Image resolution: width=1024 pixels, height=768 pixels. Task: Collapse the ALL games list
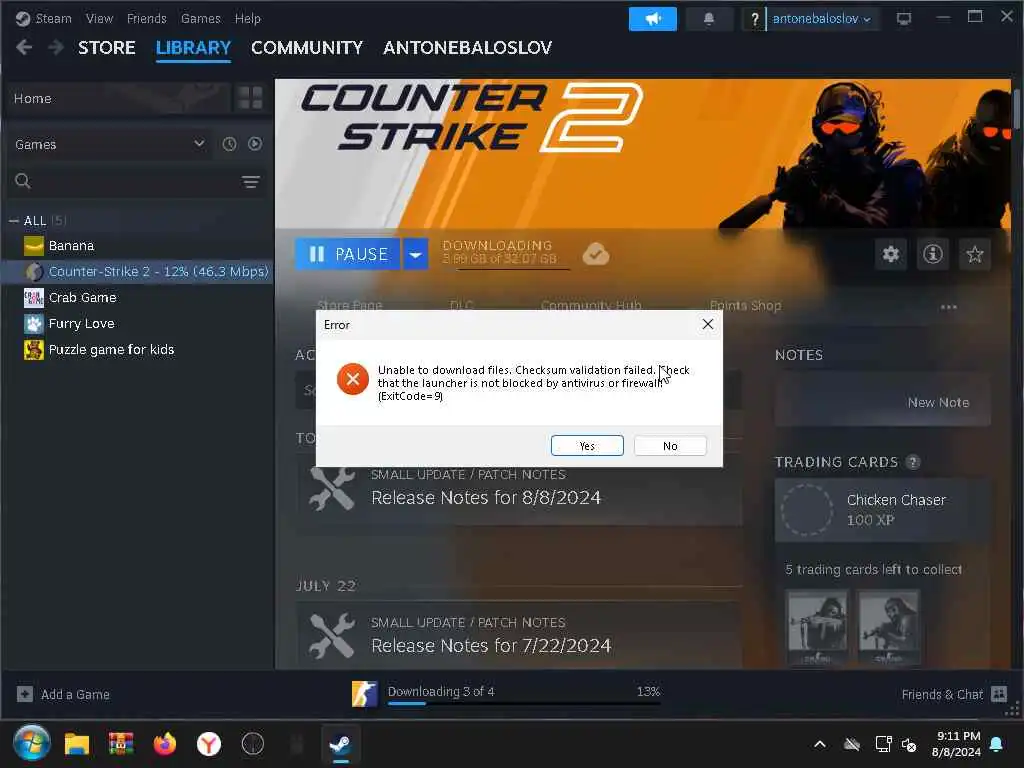[x=14, y=221]
